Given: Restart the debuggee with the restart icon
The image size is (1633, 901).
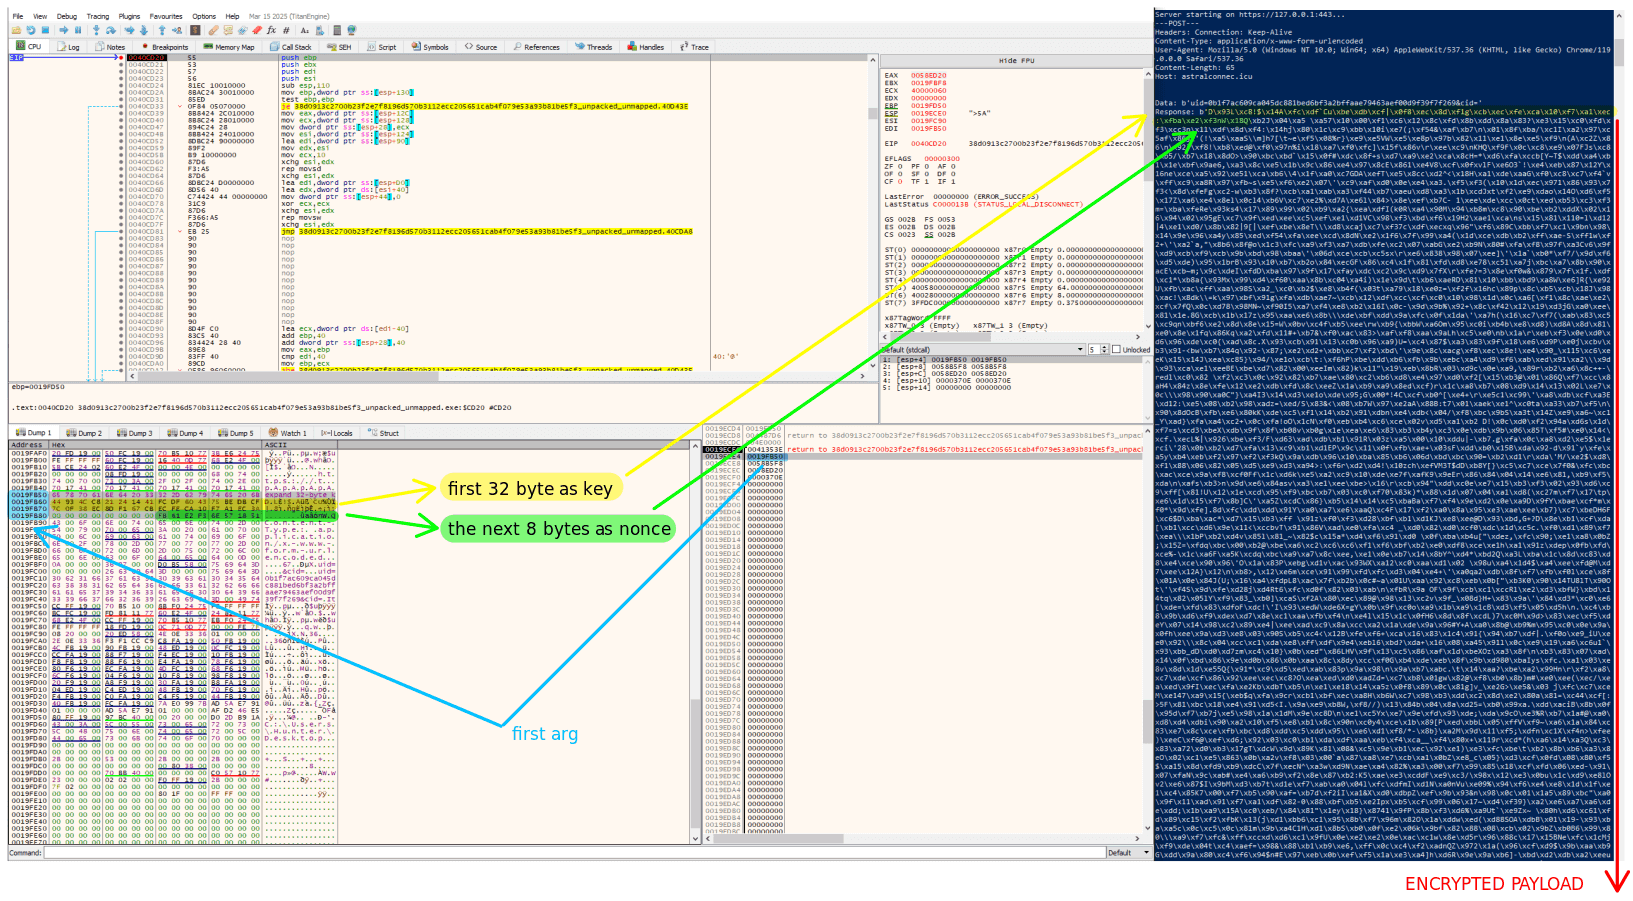Looking at the screenshot, I should point(31,30).
